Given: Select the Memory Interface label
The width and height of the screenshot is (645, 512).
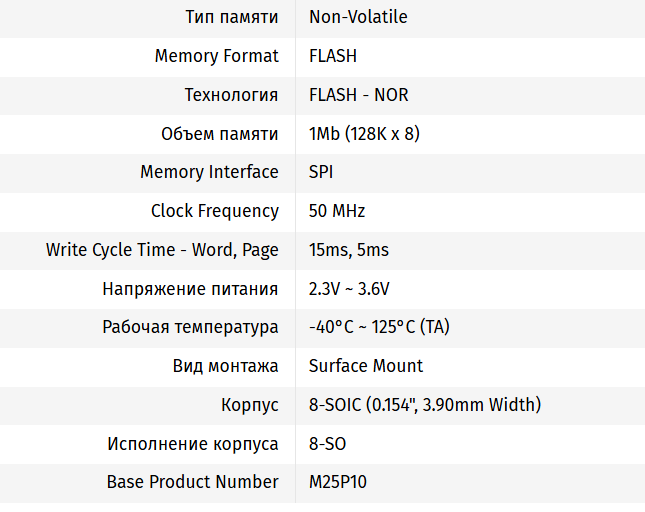Looking at the screenshot, I should (209, 172).
